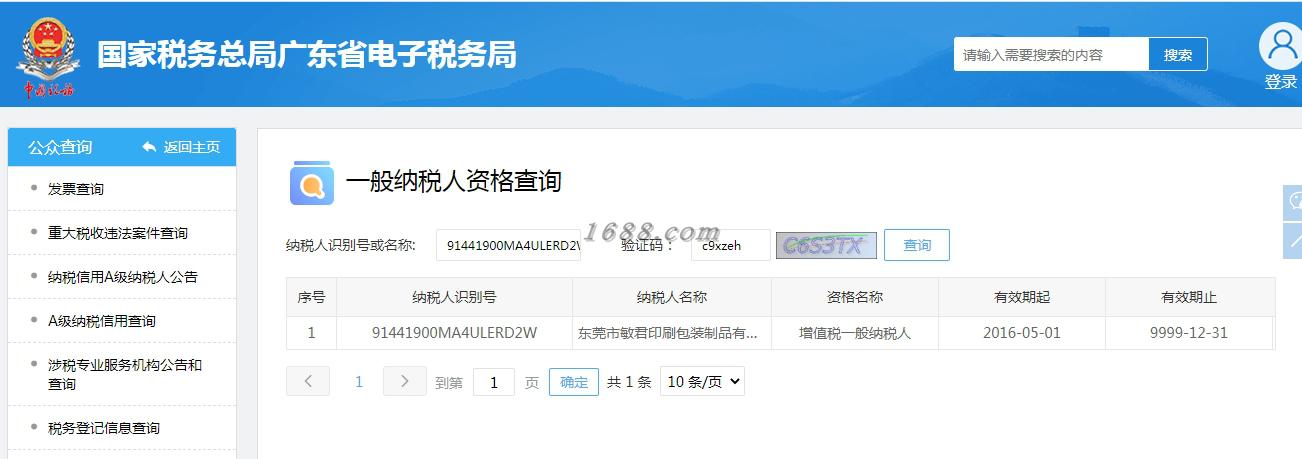Click the return arrow icon for 返回主页

tap(149, 147)
